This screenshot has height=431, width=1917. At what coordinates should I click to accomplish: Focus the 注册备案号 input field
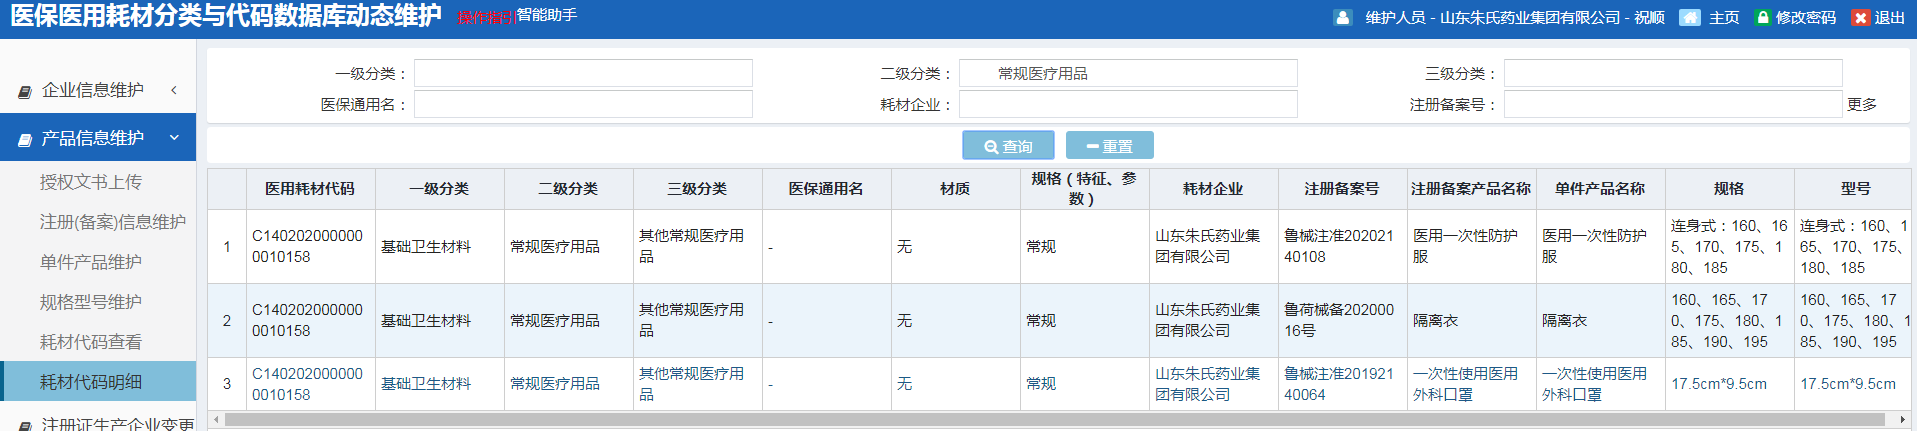point(1672,104)
